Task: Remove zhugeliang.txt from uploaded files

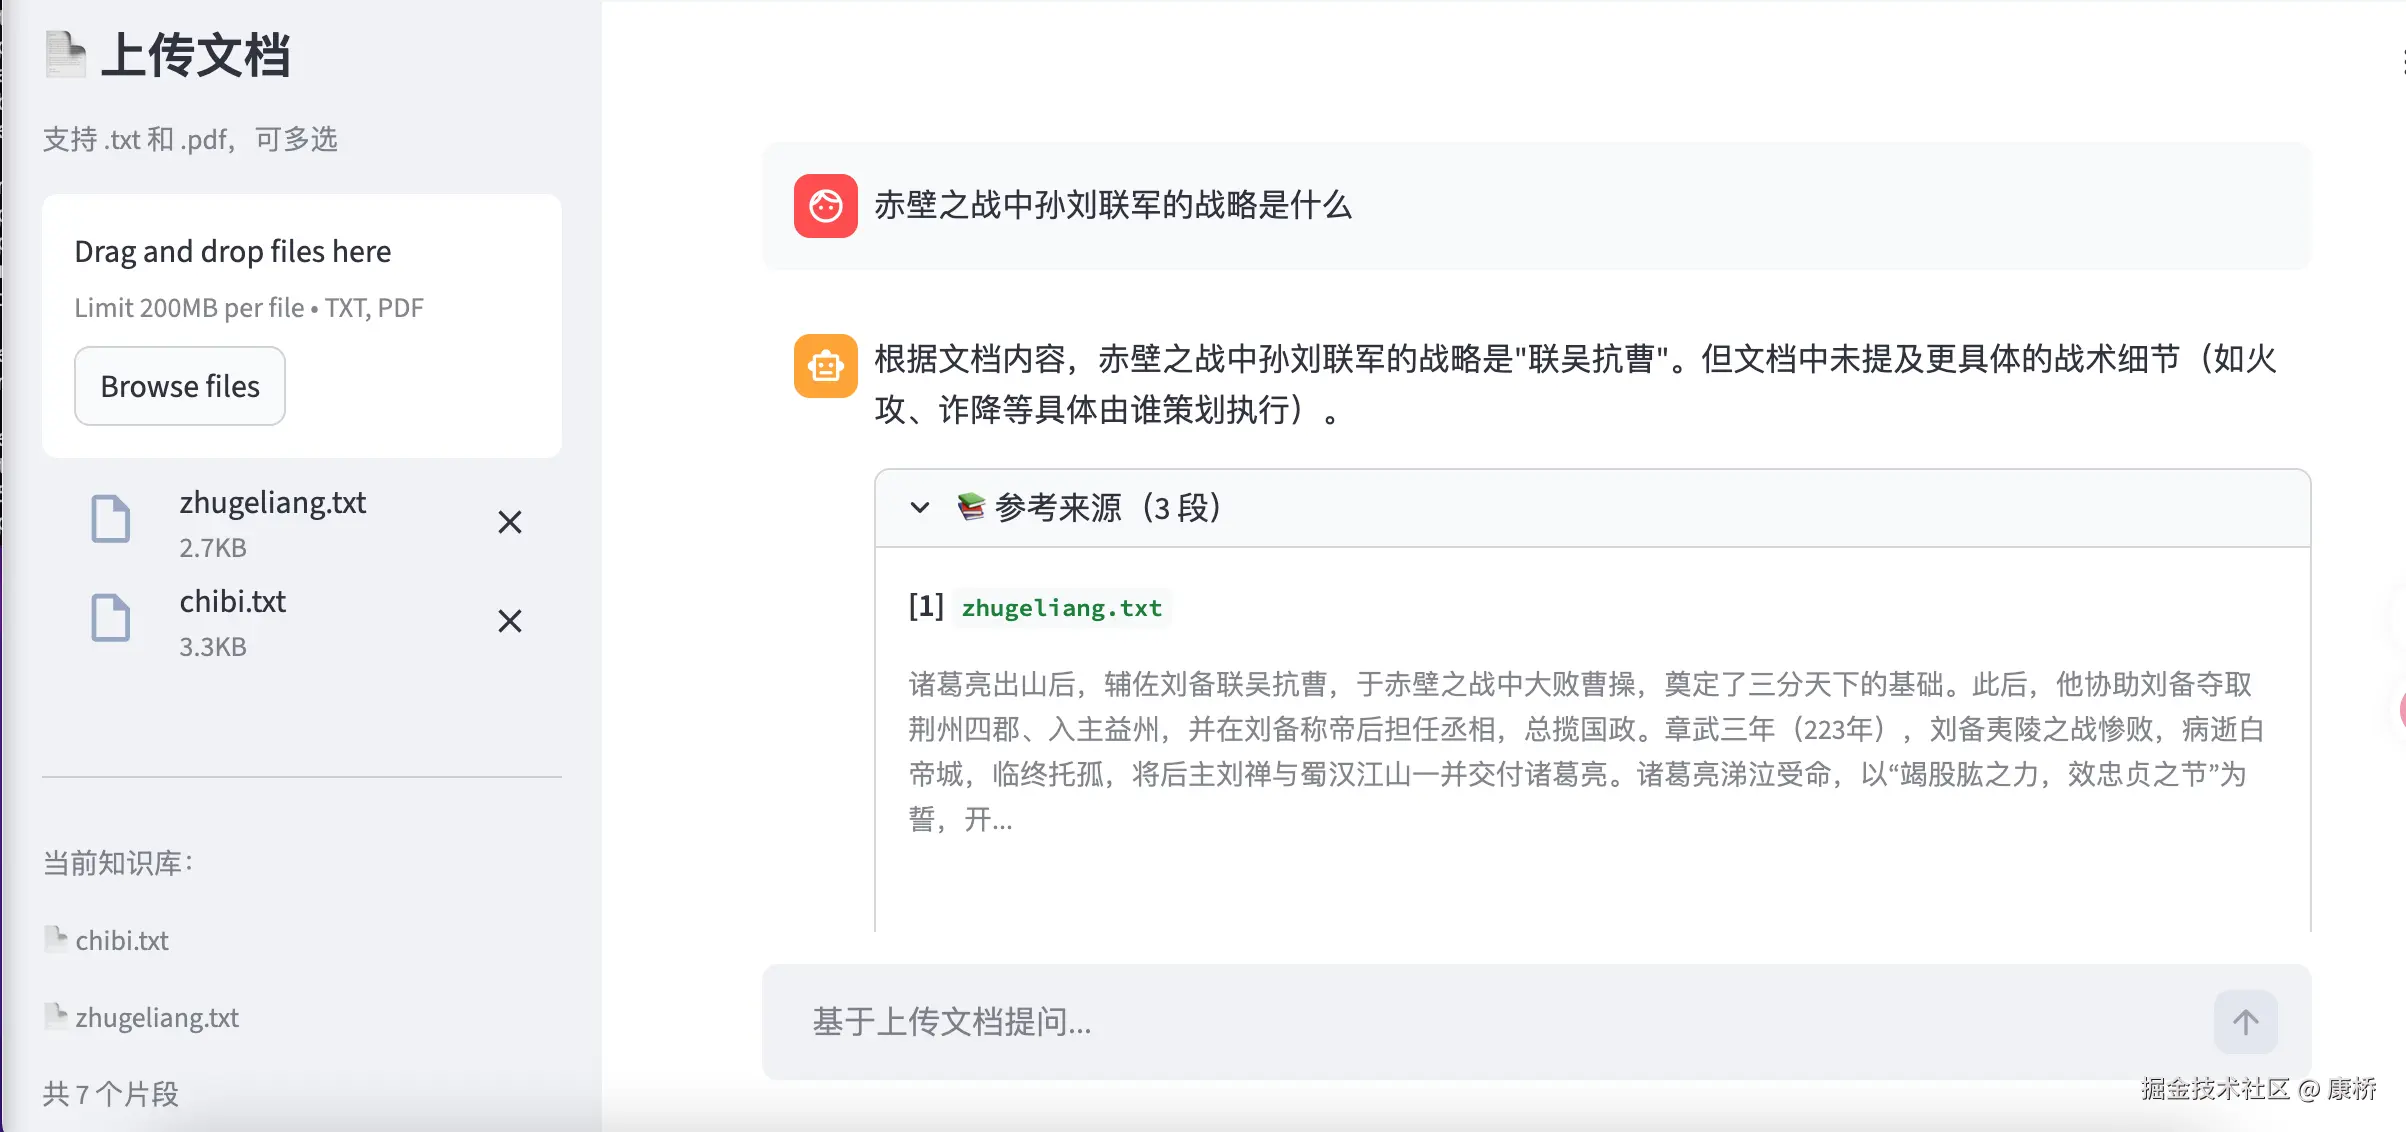Action: pos(510,522)
